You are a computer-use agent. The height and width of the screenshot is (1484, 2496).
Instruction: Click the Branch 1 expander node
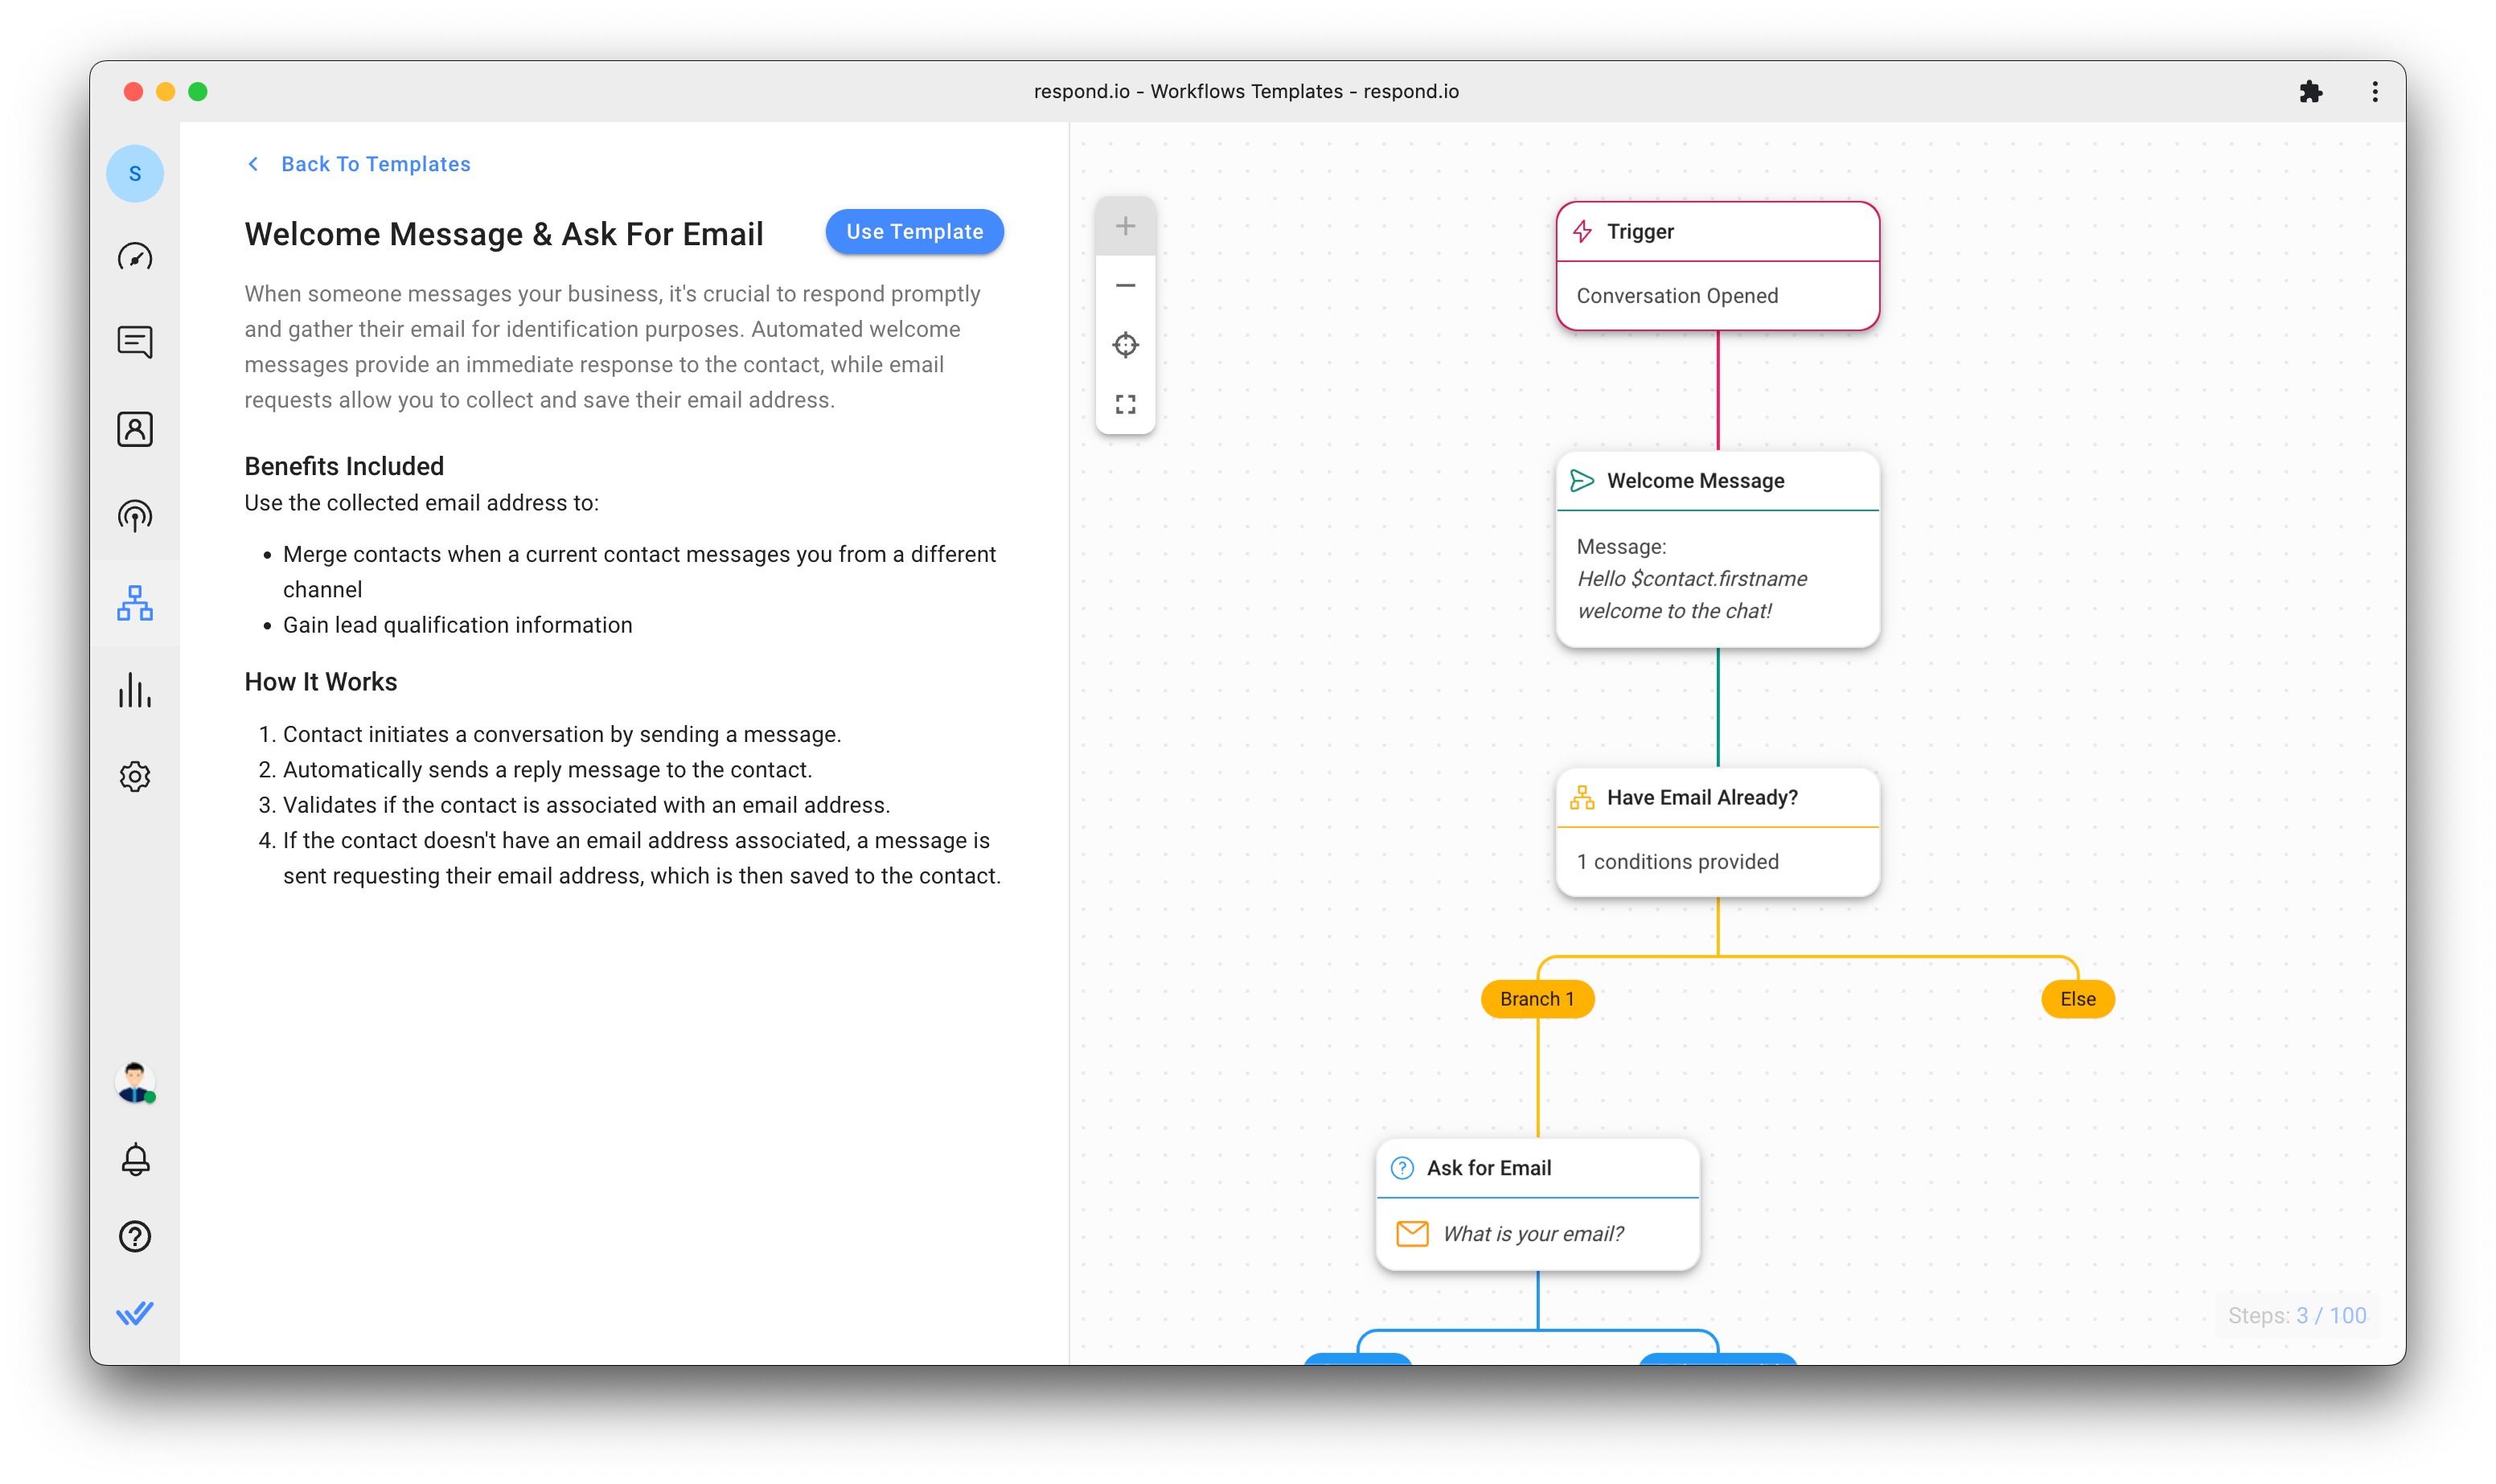point(1537,998)
